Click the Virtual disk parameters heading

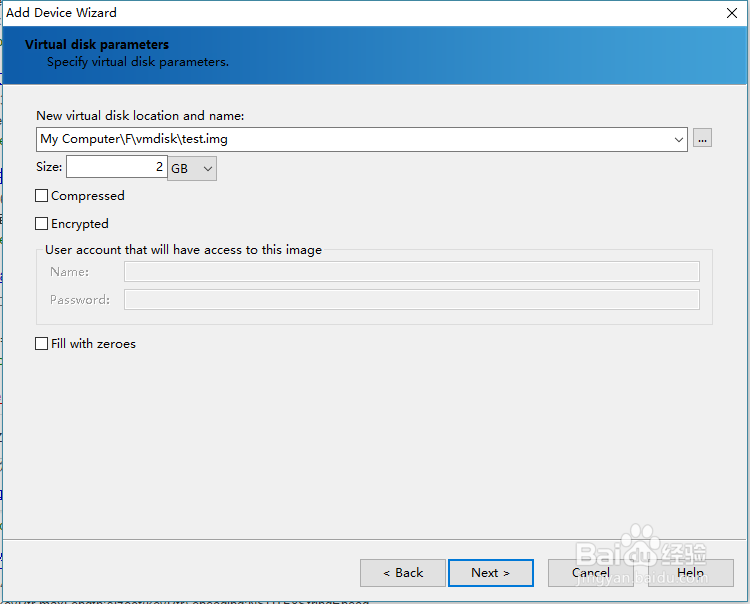pos(97,45)
